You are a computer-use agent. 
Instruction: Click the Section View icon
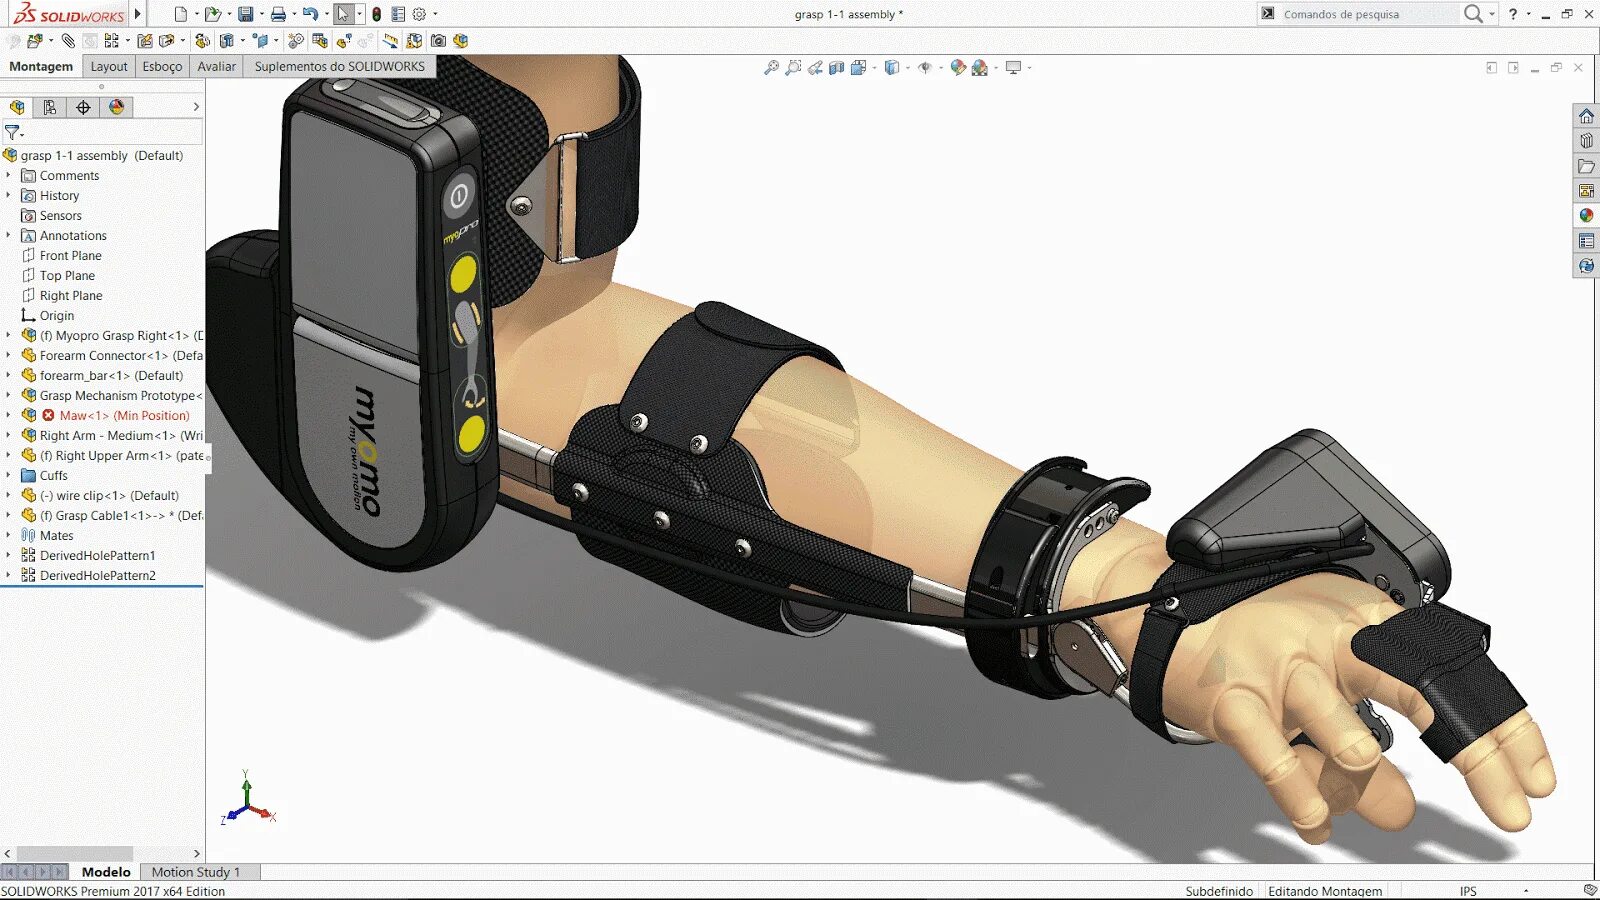coord(837,68)
